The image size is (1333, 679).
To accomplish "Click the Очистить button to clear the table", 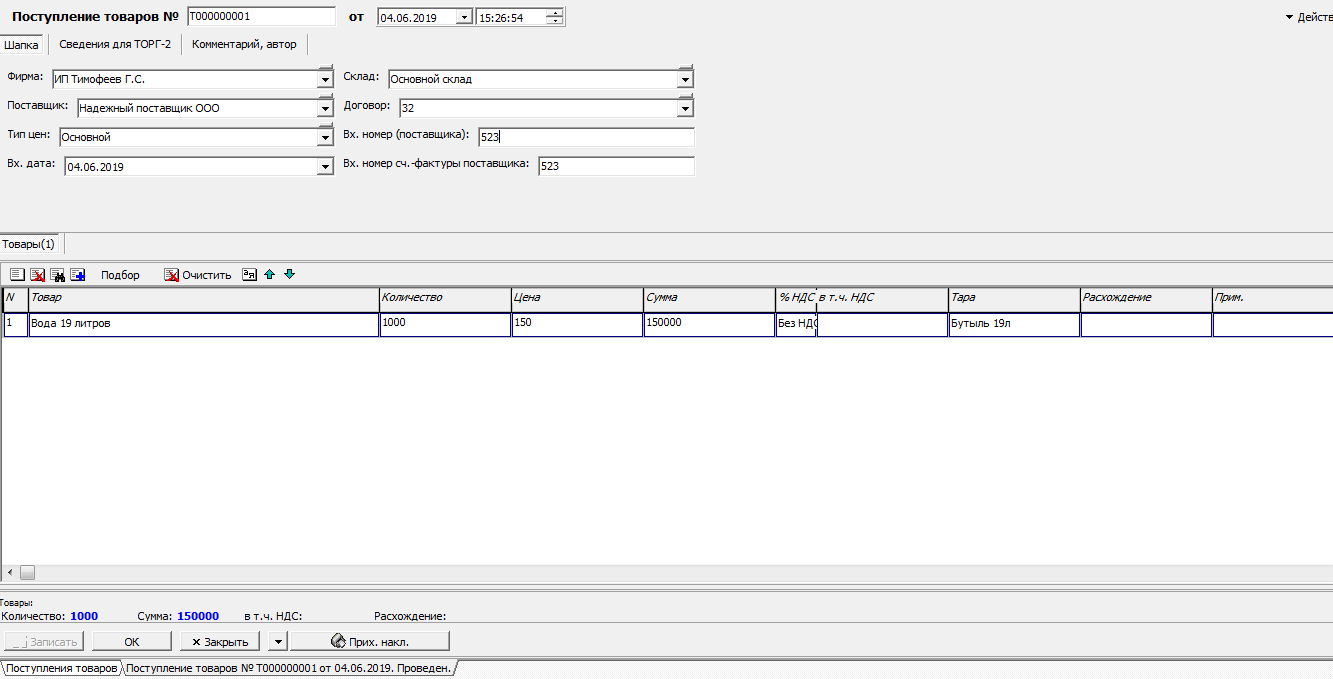I will [198, 275].
